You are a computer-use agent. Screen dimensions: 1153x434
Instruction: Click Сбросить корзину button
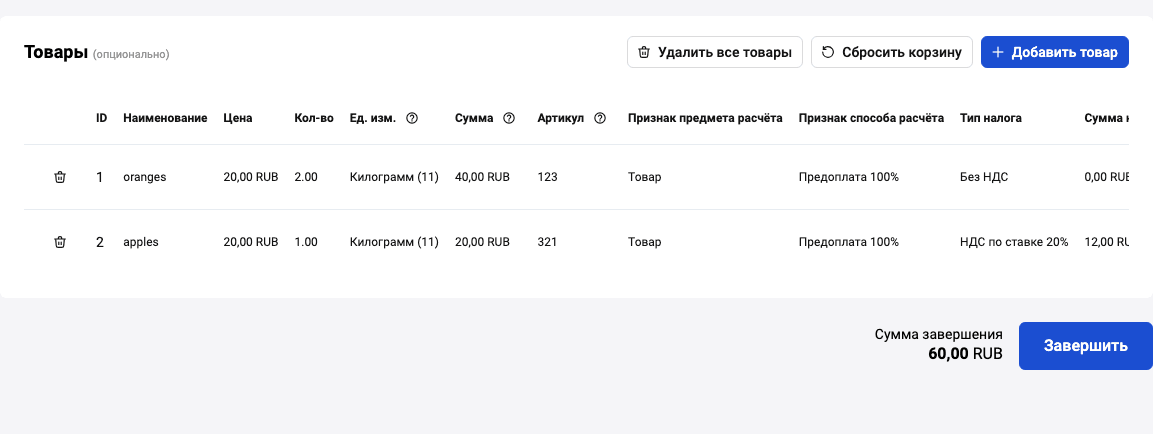(892, 52)
